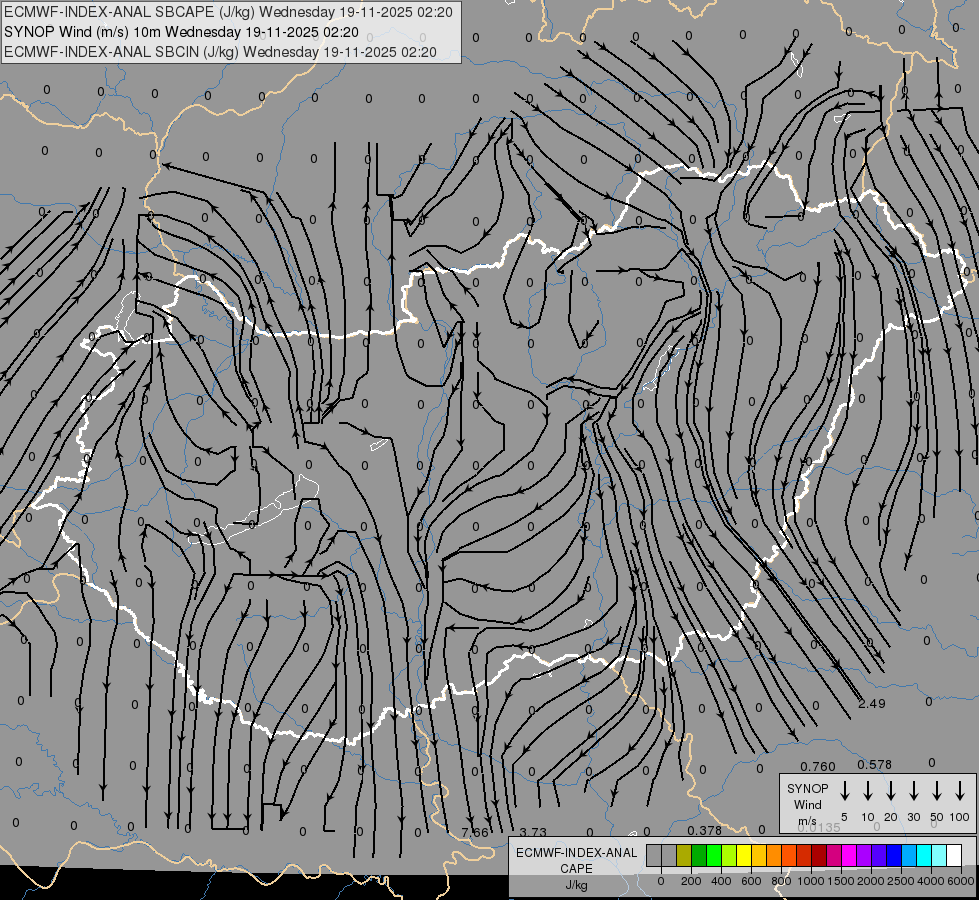
Task: Pick the olive swatch in the CAPE color scale
Action: click(x=684, y=855)
